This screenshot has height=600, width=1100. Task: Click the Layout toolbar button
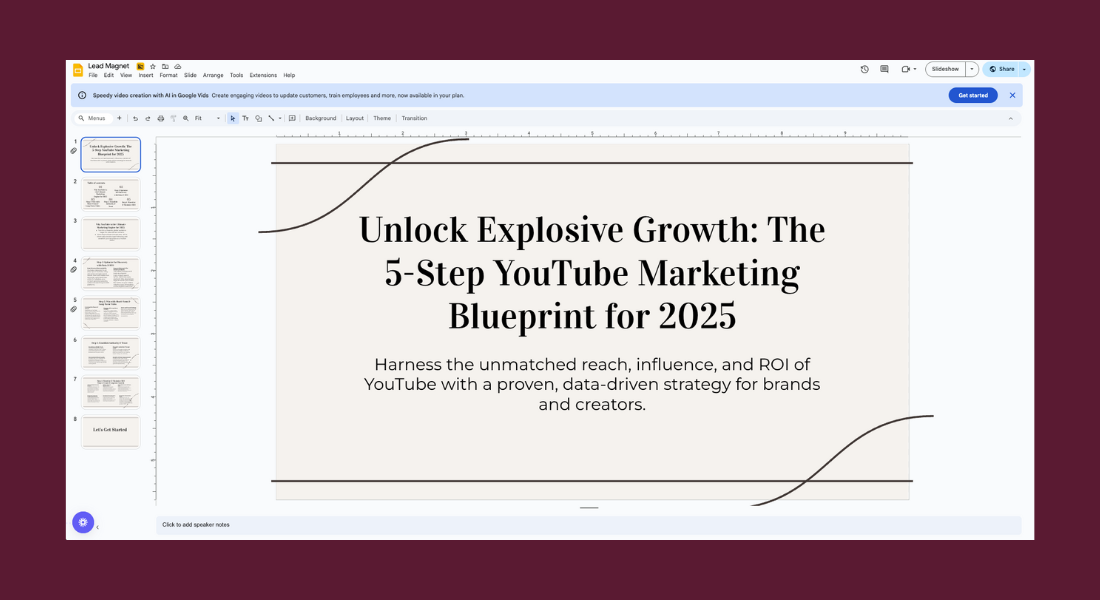(x=355, y=119)
